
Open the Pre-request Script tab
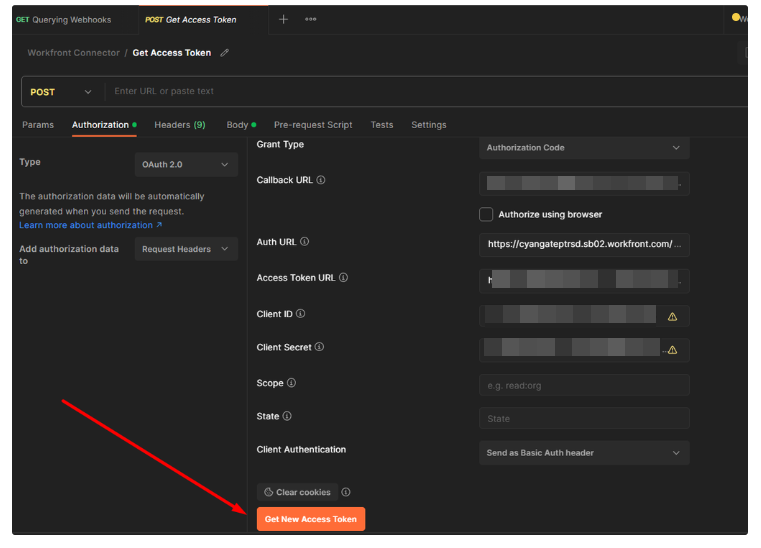coord(313,125)
